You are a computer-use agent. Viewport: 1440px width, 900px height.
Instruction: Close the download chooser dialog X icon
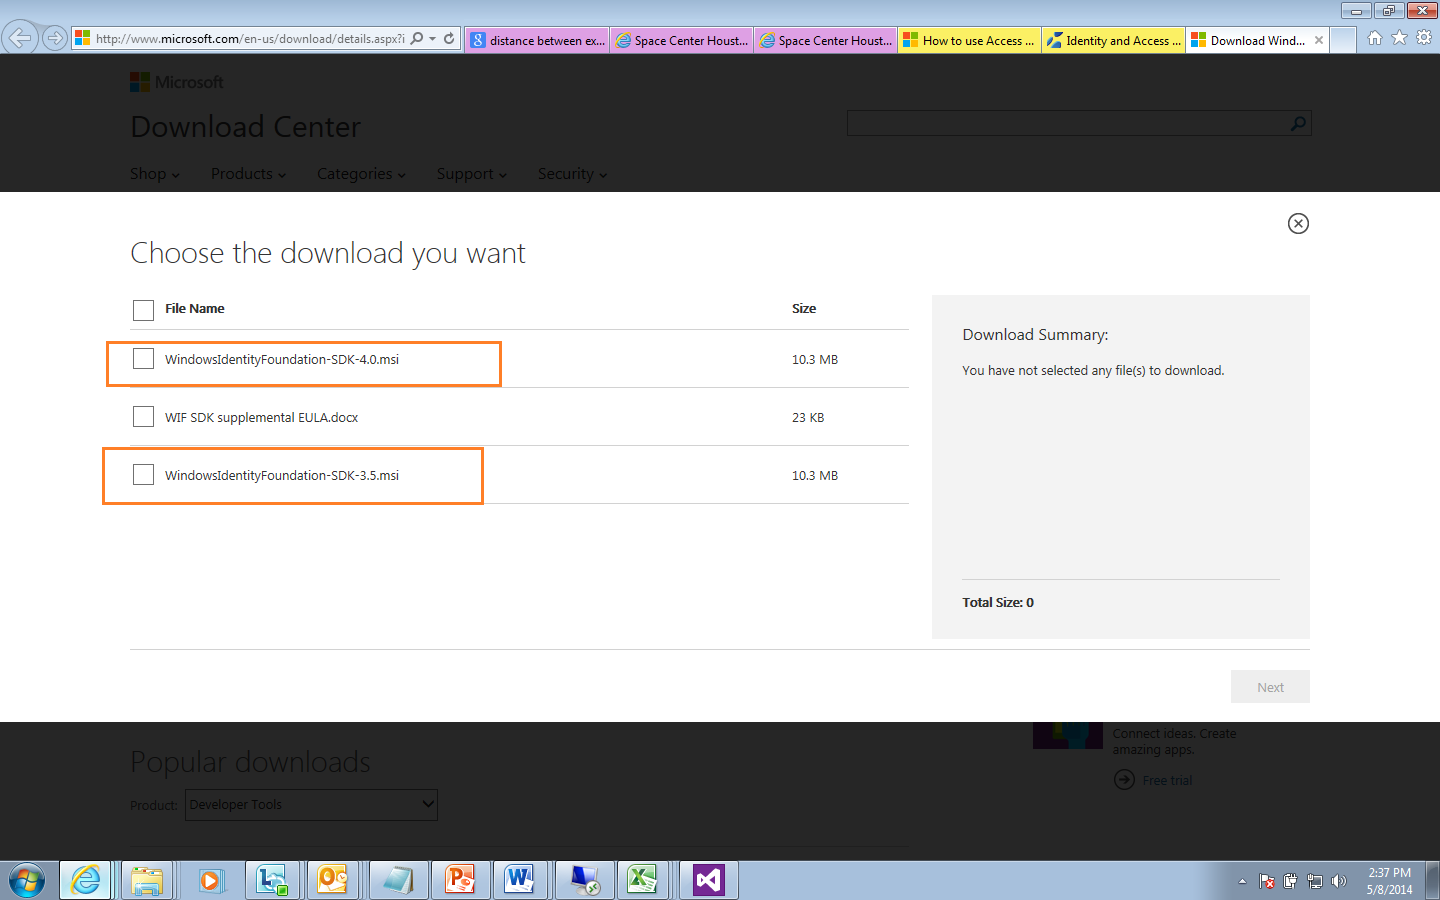[1298, 223]
